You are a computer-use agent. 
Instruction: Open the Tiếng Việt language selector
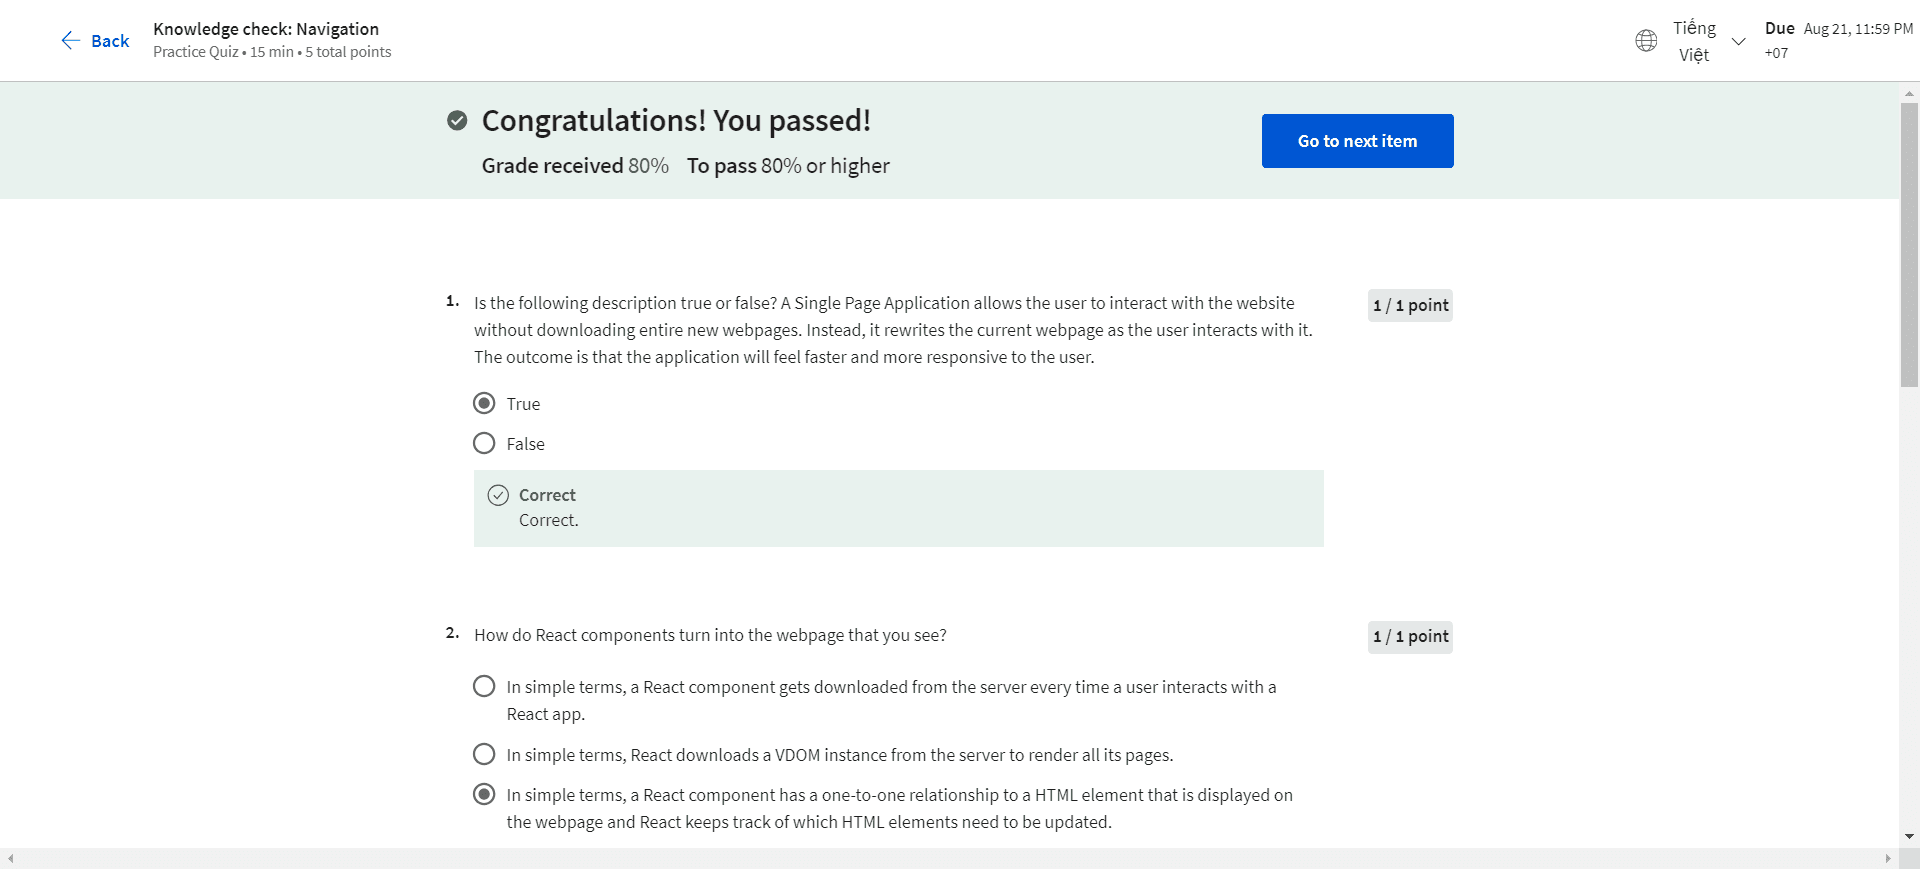(1694, 41)
